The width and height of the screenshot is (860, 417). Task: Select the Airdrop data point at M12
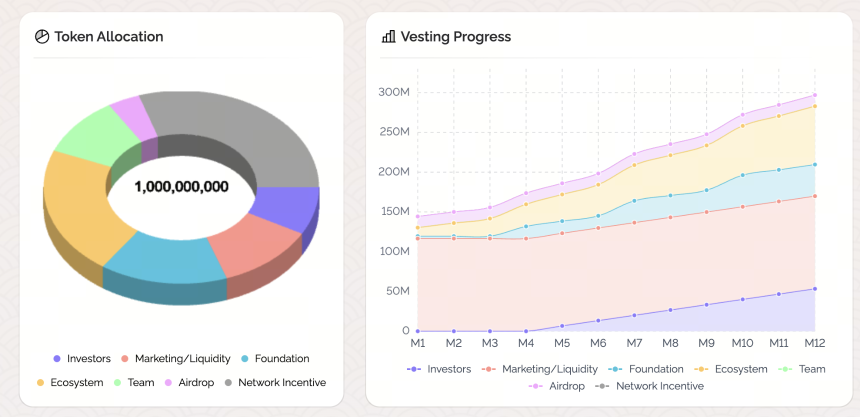click(x=814, y=95)
